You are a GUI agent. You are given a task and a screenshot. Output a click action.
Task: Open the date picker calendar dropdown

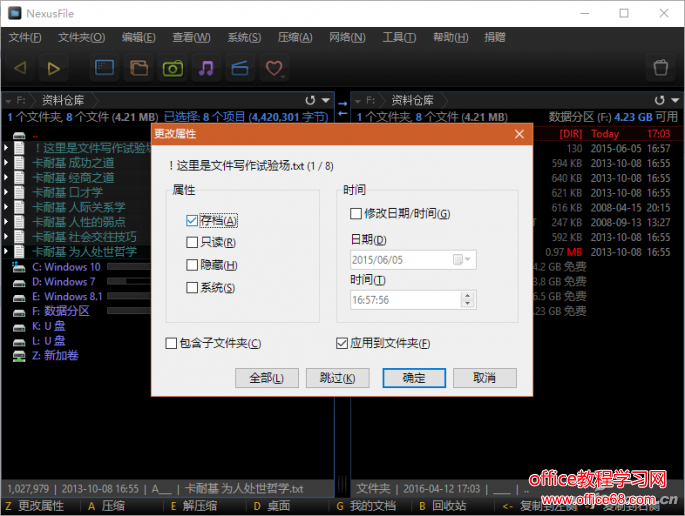click(x=461, y=260)
